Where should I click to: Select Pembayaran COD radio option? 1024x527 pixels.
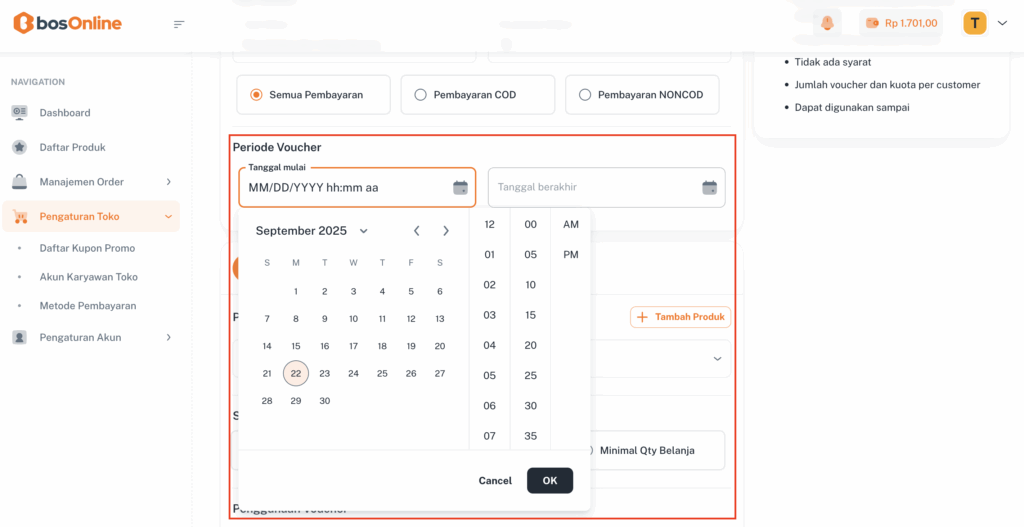(x=421, y=95)
